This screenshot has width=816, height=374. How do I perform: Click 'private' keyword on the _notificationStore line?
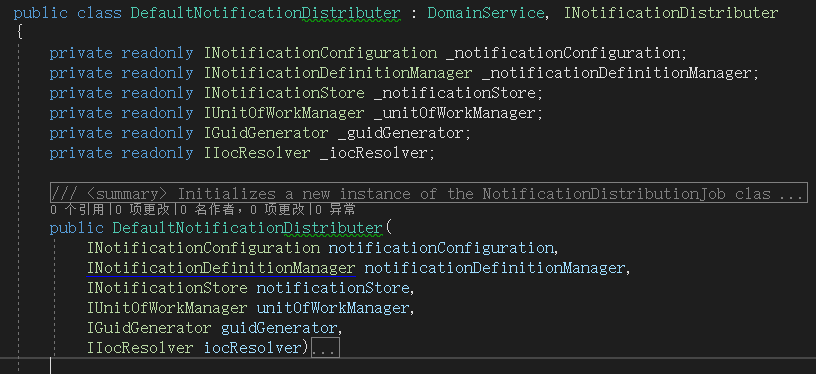(81, 94)
